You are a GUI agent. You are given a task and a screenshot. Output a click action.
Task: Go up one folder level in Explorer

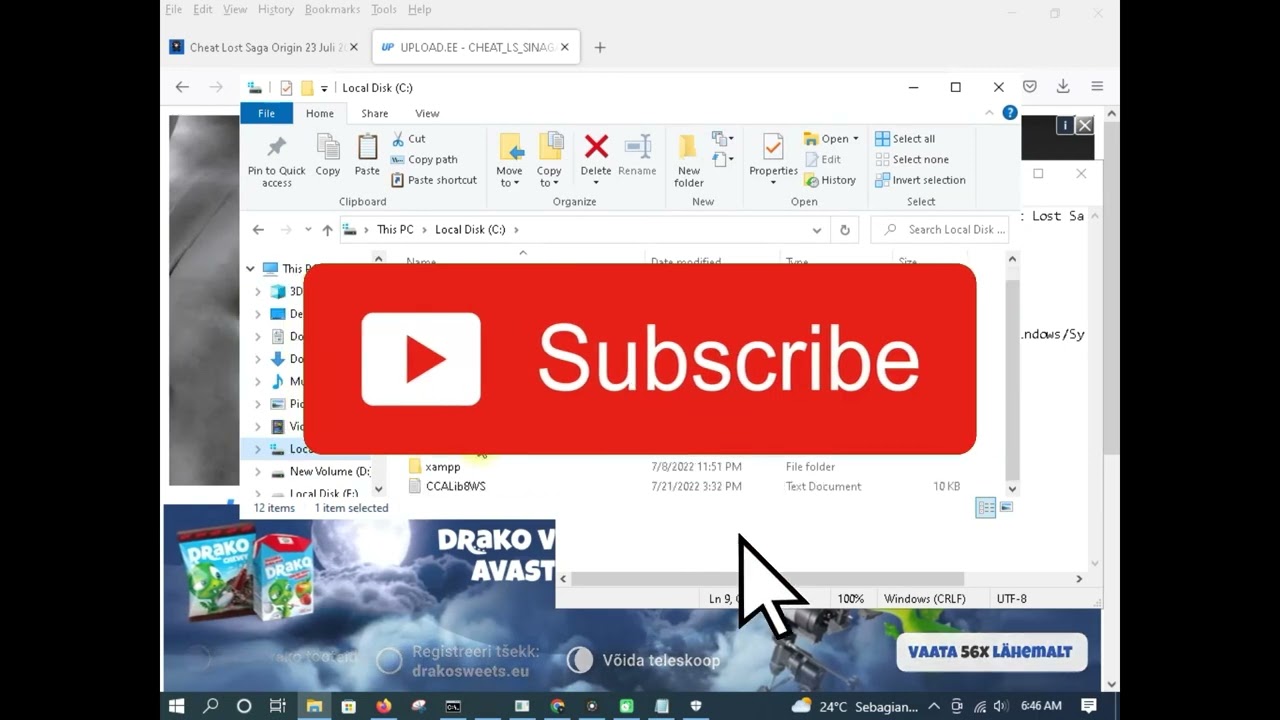pos(327,229)
